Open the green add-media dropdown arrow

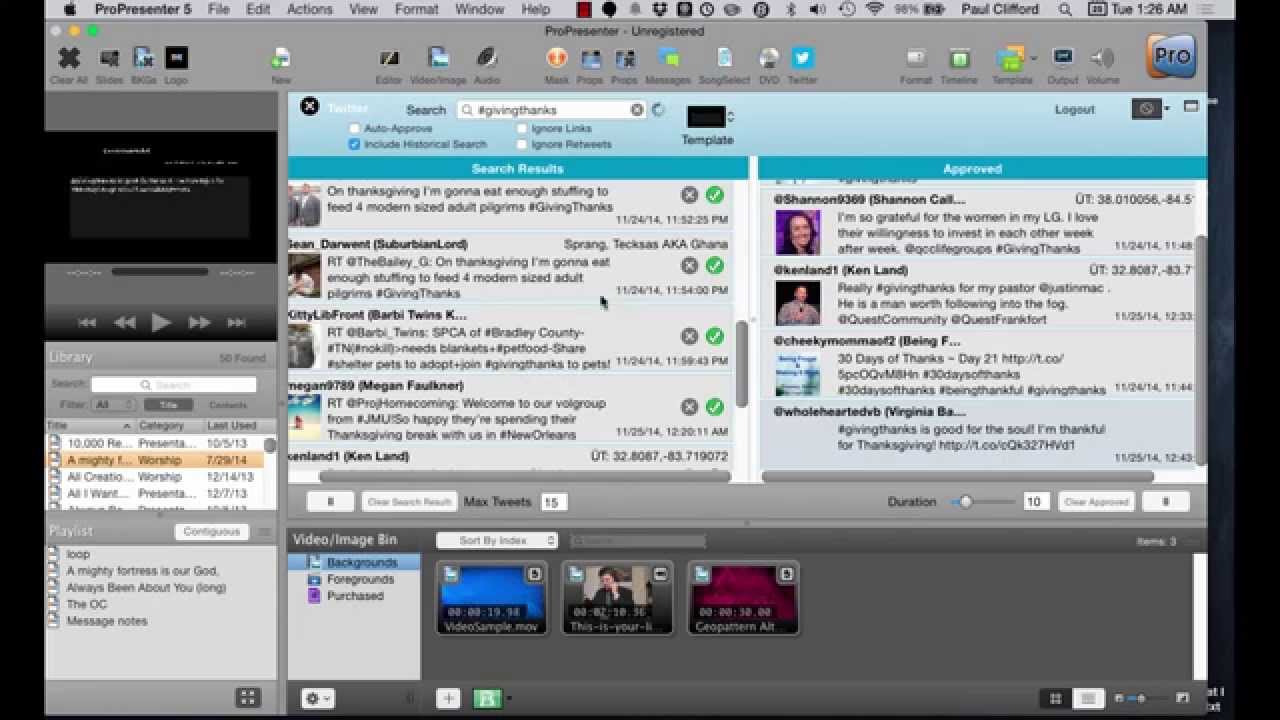(509, 699)
